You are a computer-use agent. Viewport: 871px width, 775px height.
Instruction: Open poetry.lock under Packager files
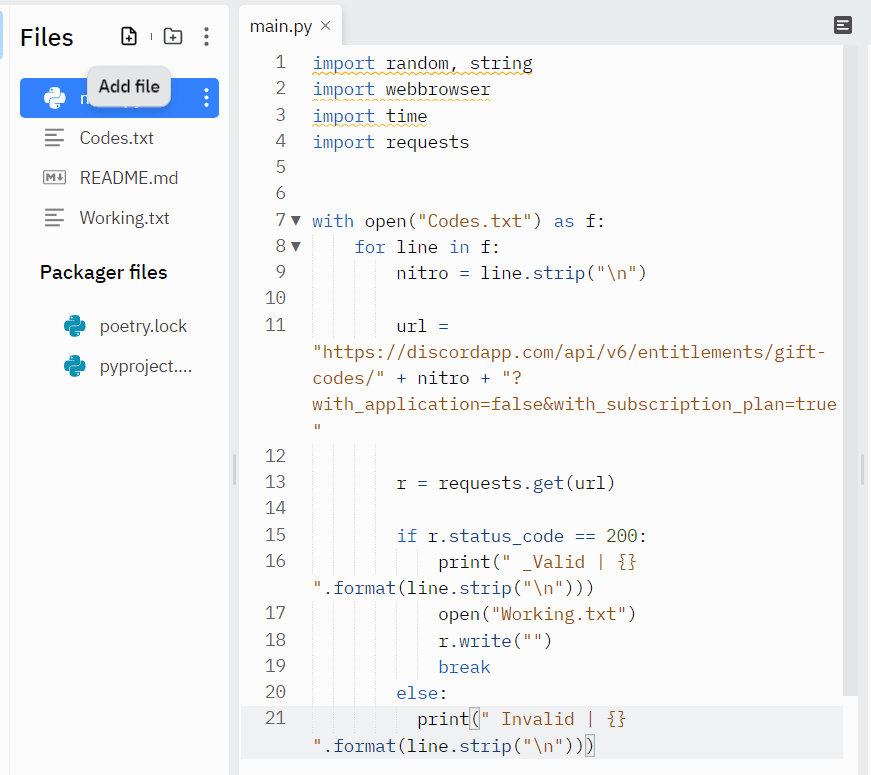coord(143,326)
